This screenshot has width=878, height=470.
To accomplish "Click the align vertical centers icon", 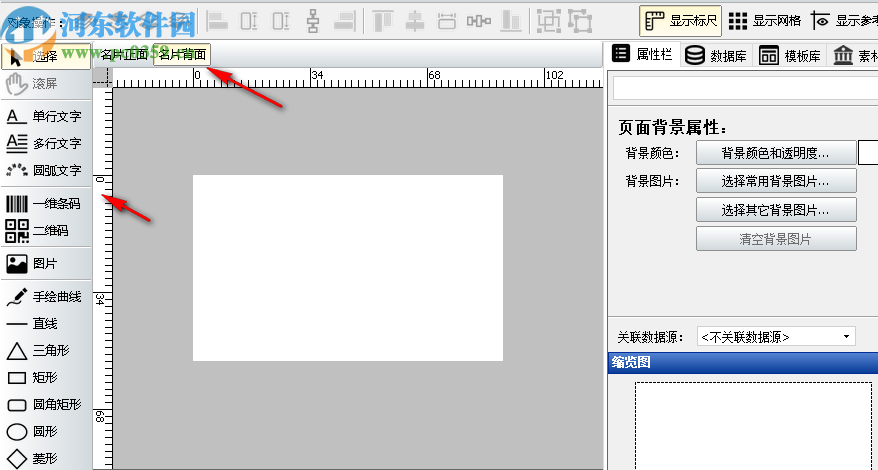I will tap(415, 21).
